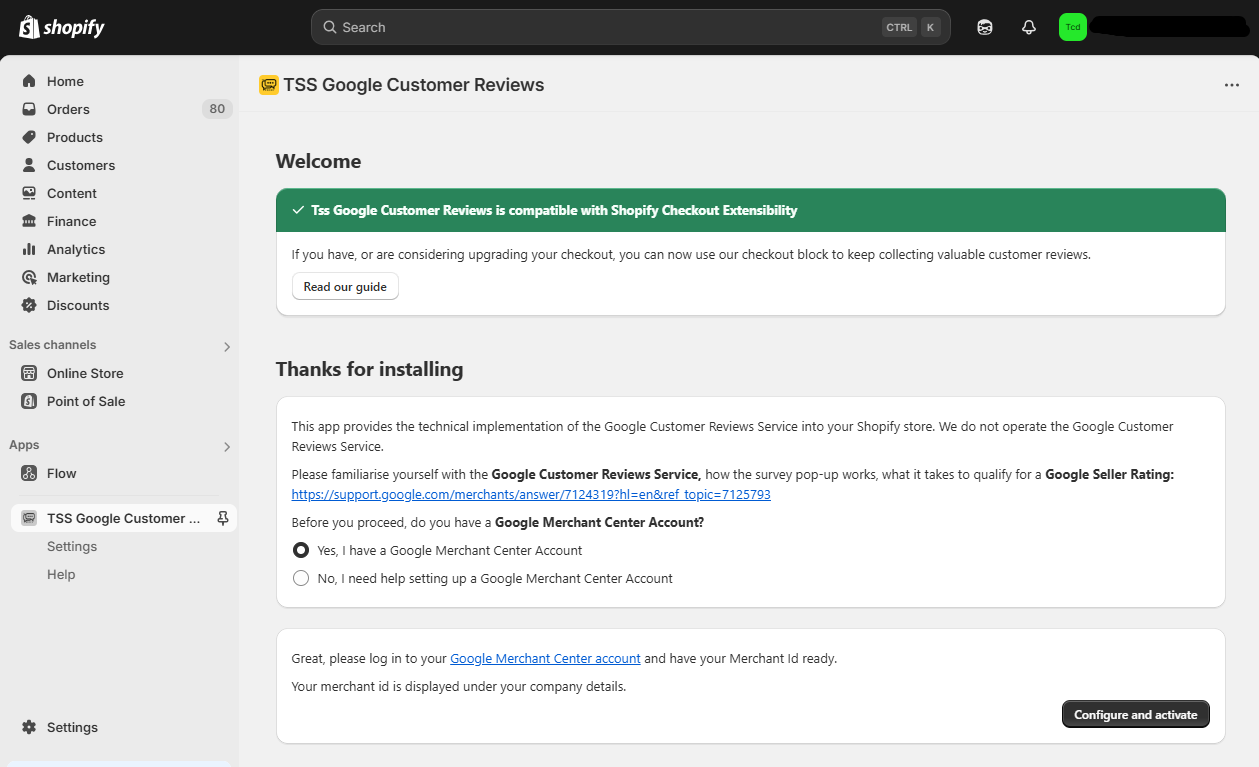
Task: Click the Discounts badge icon
Action: (x=29, y=305)
